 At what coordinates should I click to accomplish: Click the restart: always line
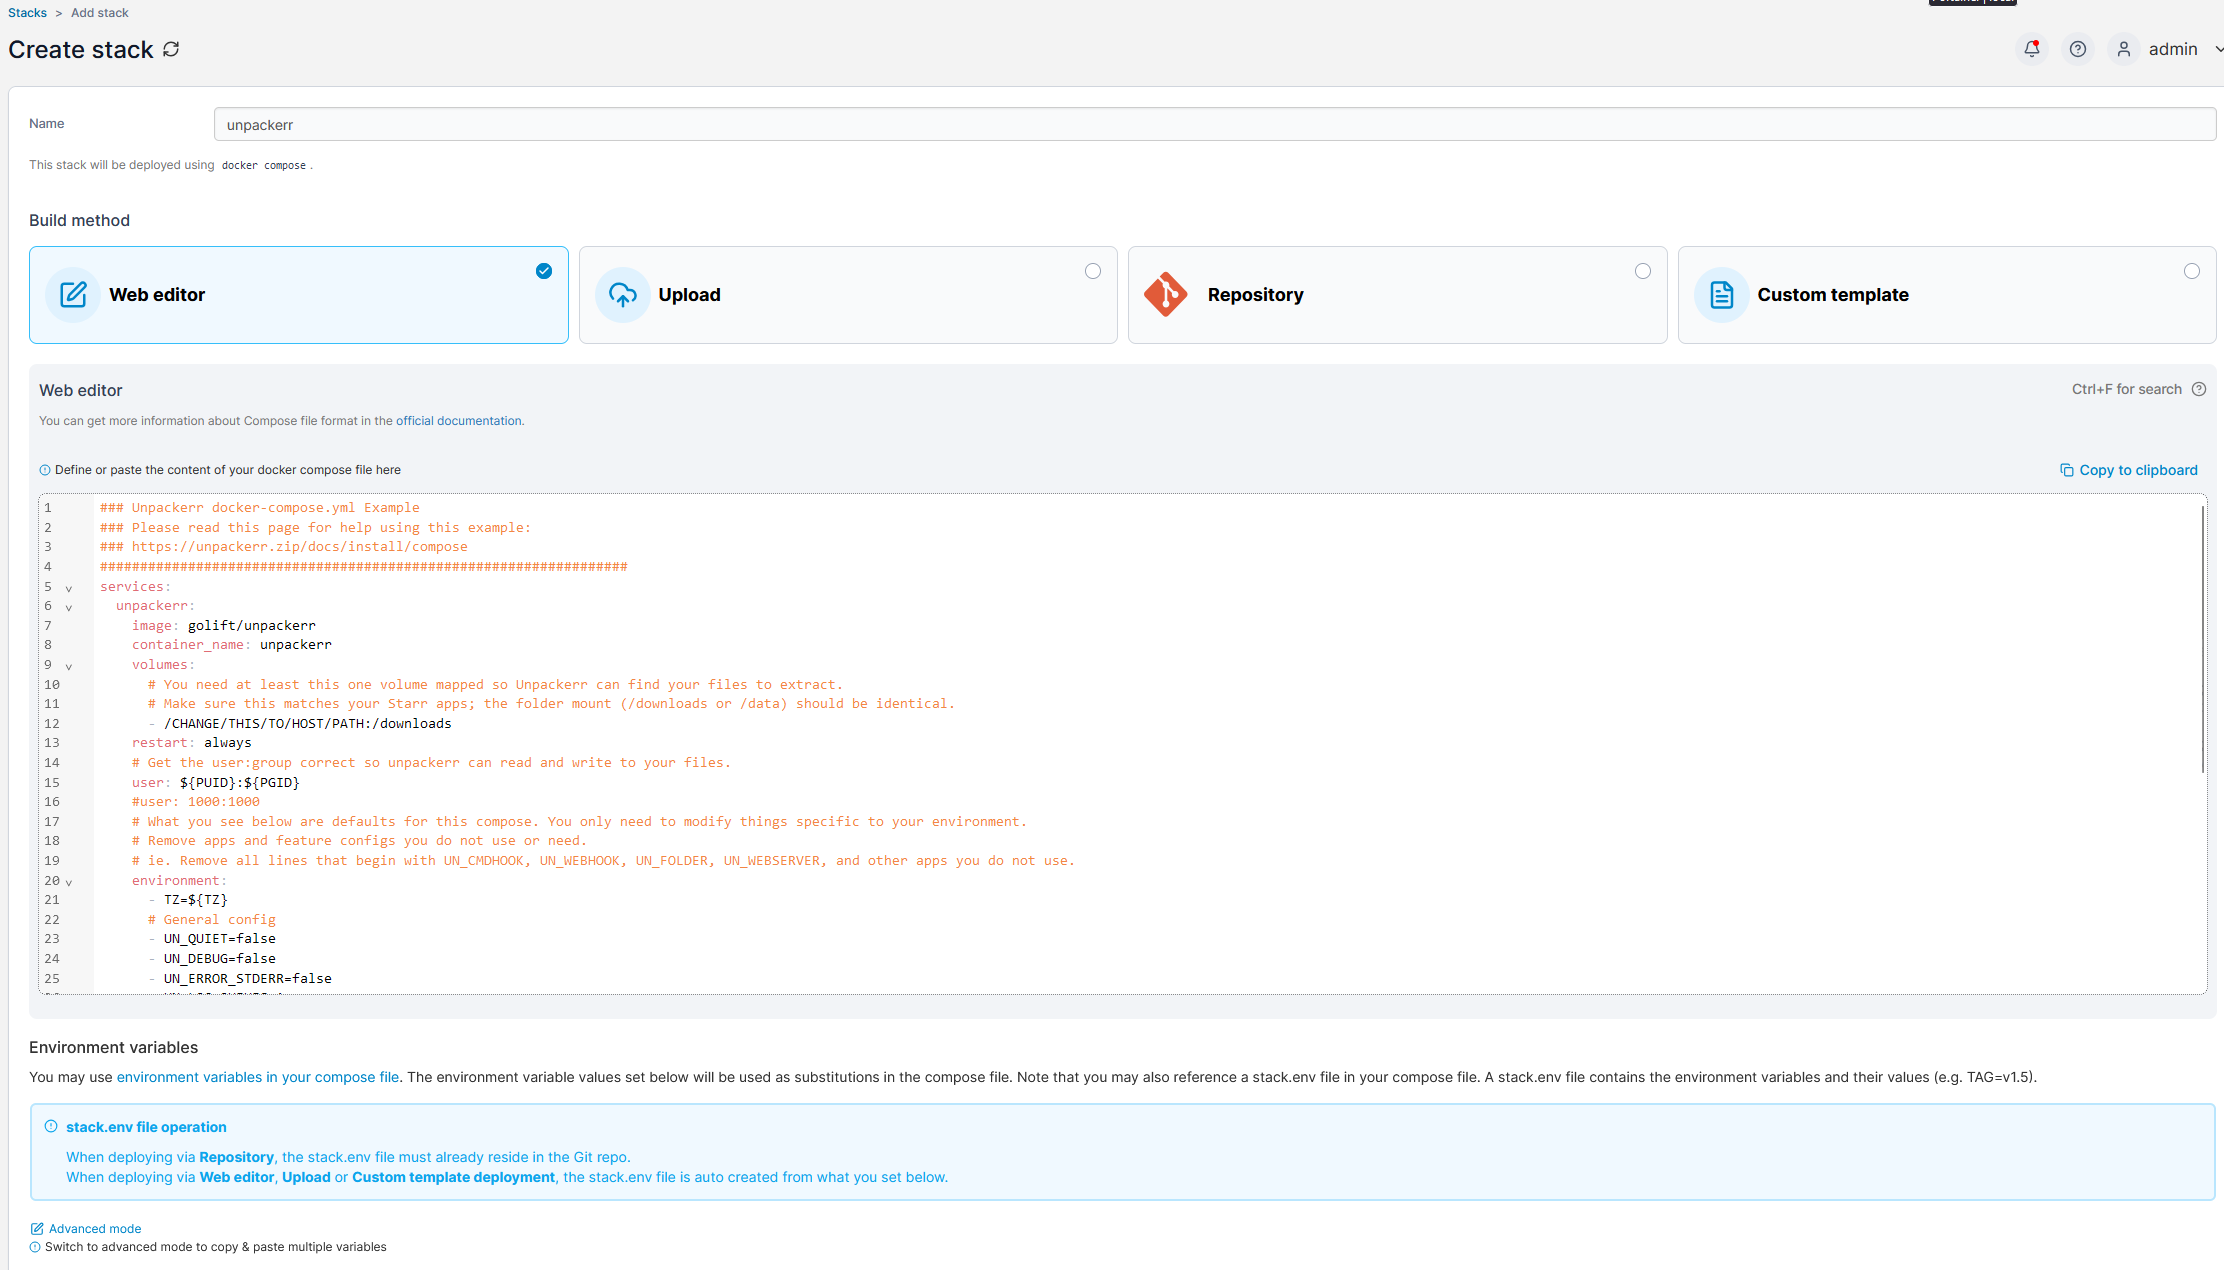click(192, 743)
